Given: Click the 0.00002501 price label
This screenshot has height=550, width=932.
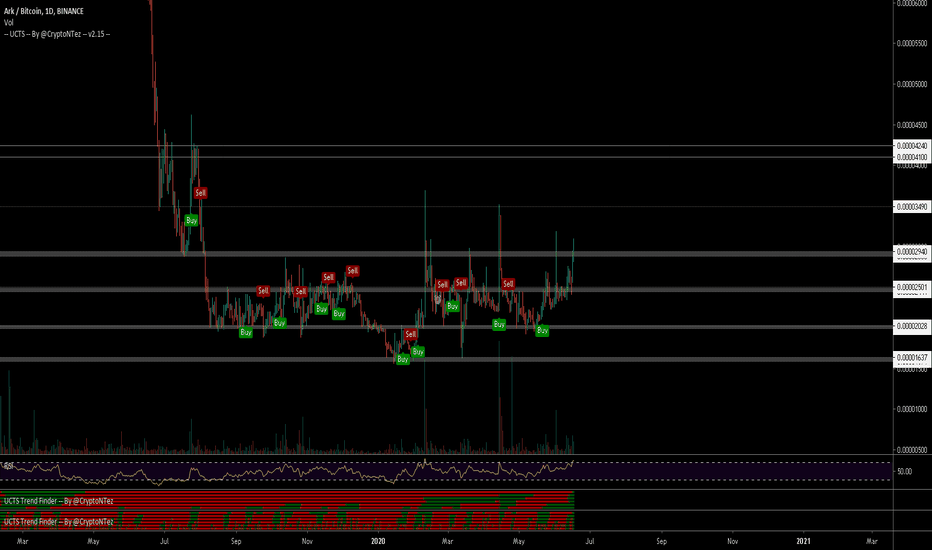Looking at the screenshot, I should (912, 288).
